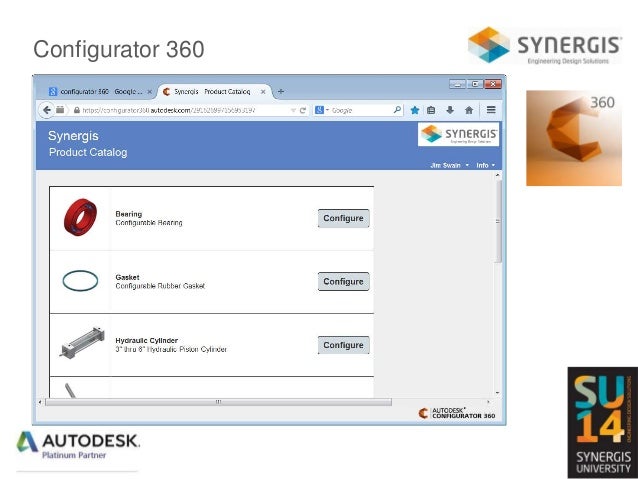
Task: Click the vertical scrollbar thumb
Action: pyautogui.click(x=498, y=221)
